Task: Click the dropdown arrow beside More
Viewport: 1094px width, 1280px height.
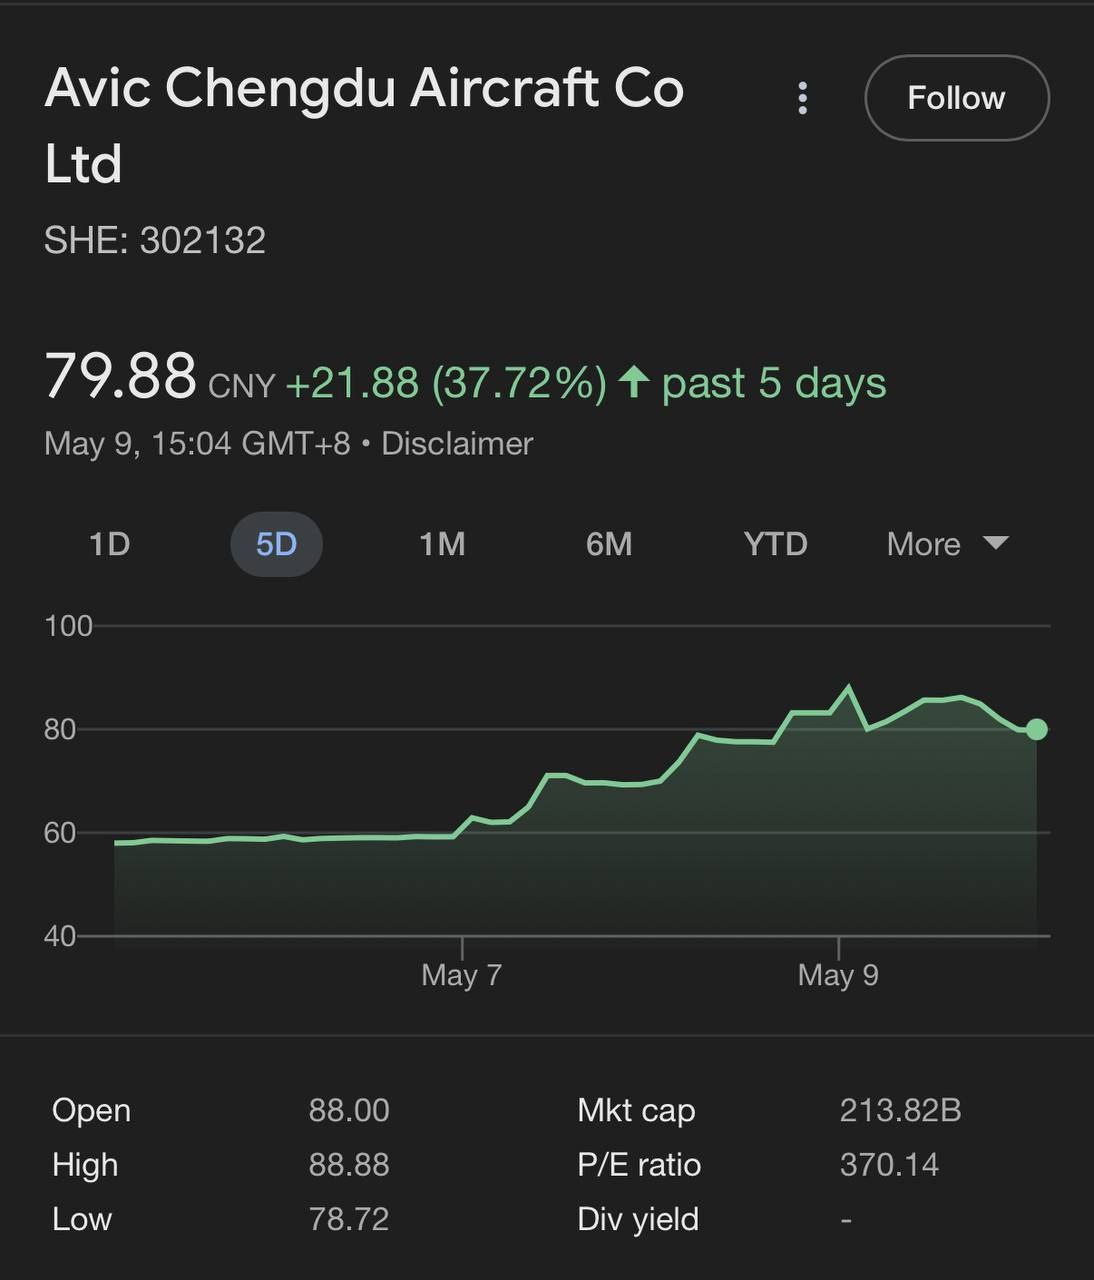Action: click(x=995, y=543)
